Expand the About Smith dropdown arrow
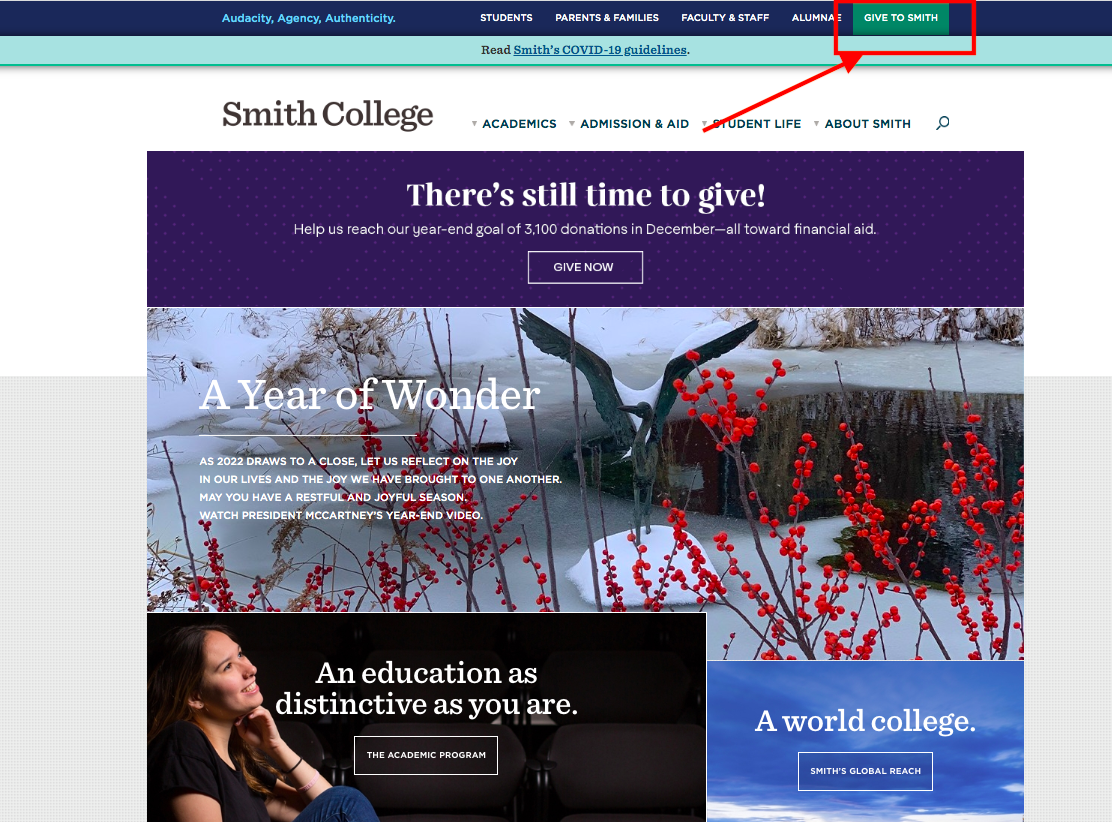 click(x=816, y=124)
